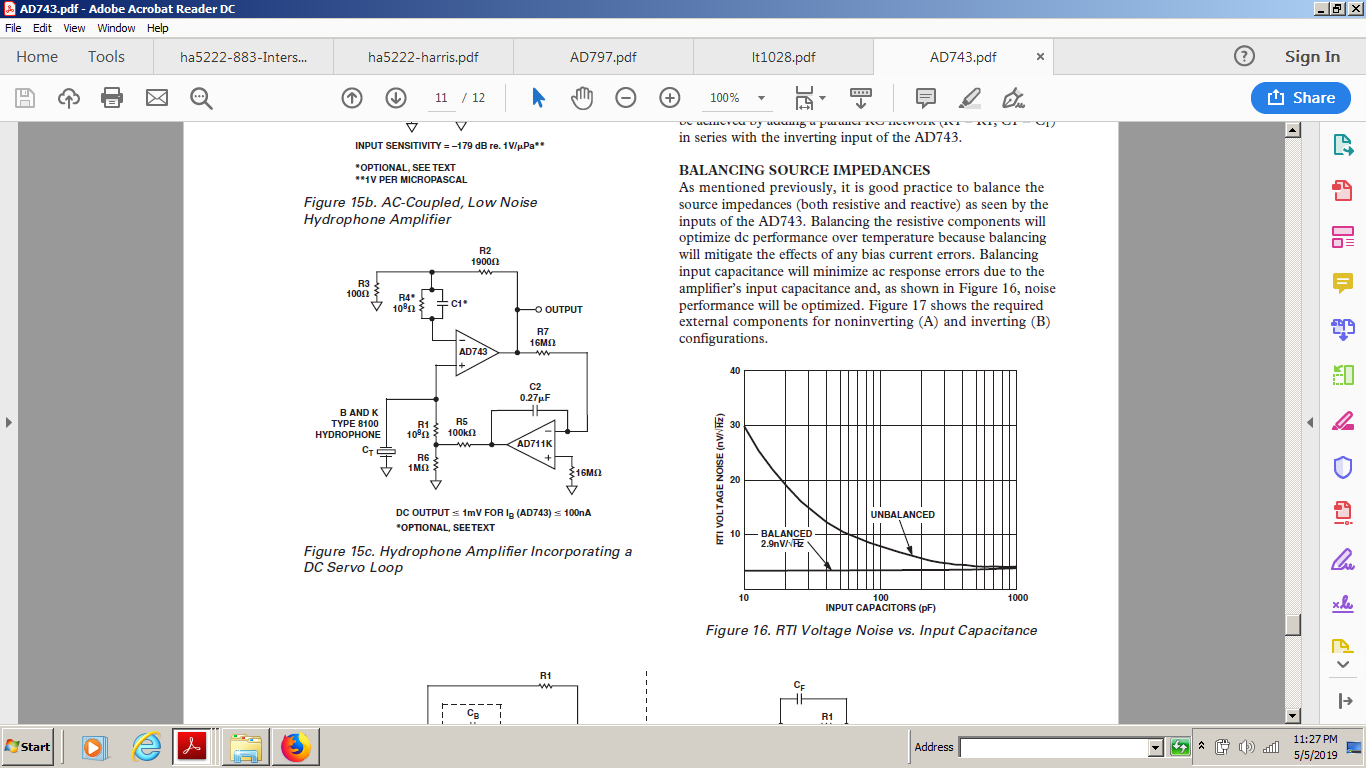Select the Highlight text pen
Screen dimensions: 1366x768
click(969, 98)
